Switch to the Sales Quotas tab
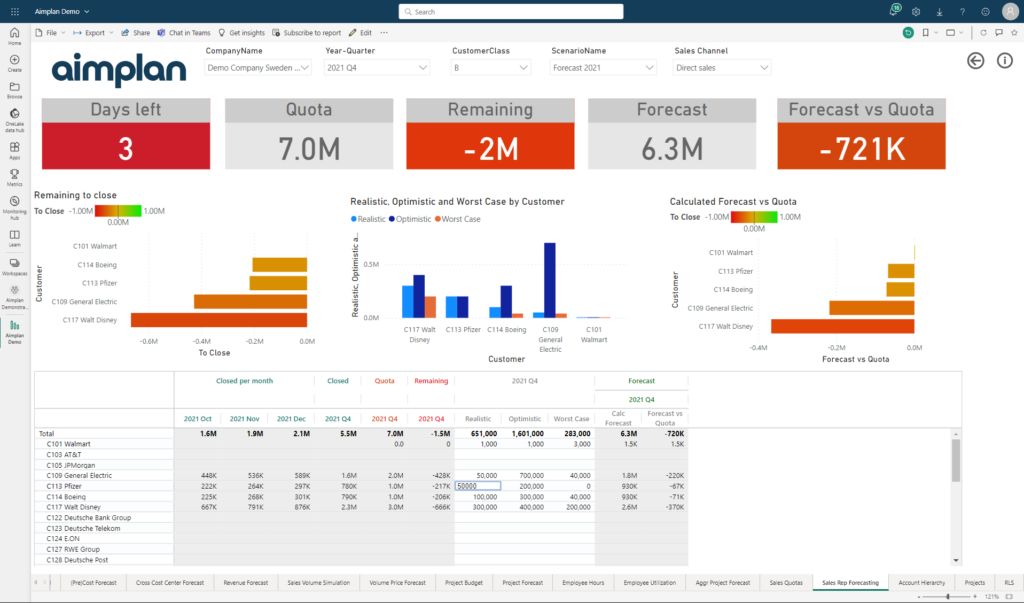The width and height of the screenshot is (1024, 603). tap(786, 582)
